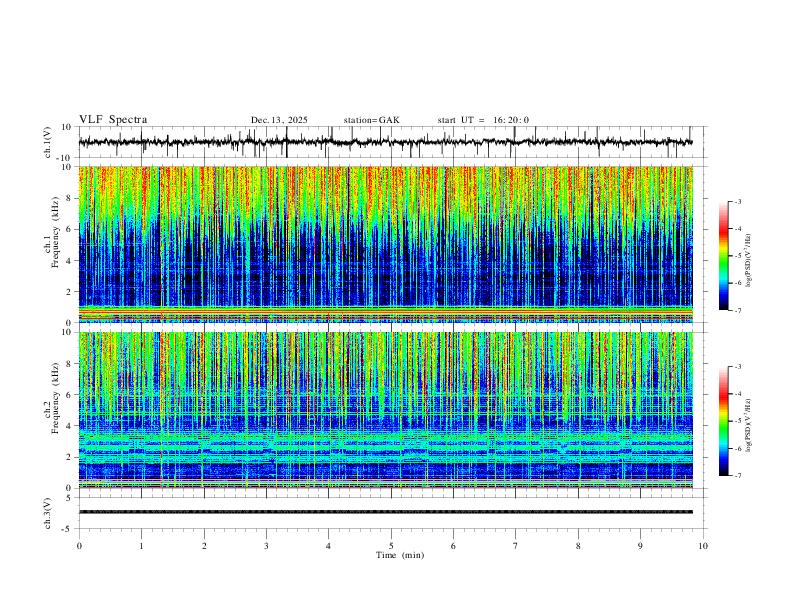This screenshot has height=612, width=792.
Task: Click the "-7" label on ch.2 colorbar
Action: [x=738, y=476]
